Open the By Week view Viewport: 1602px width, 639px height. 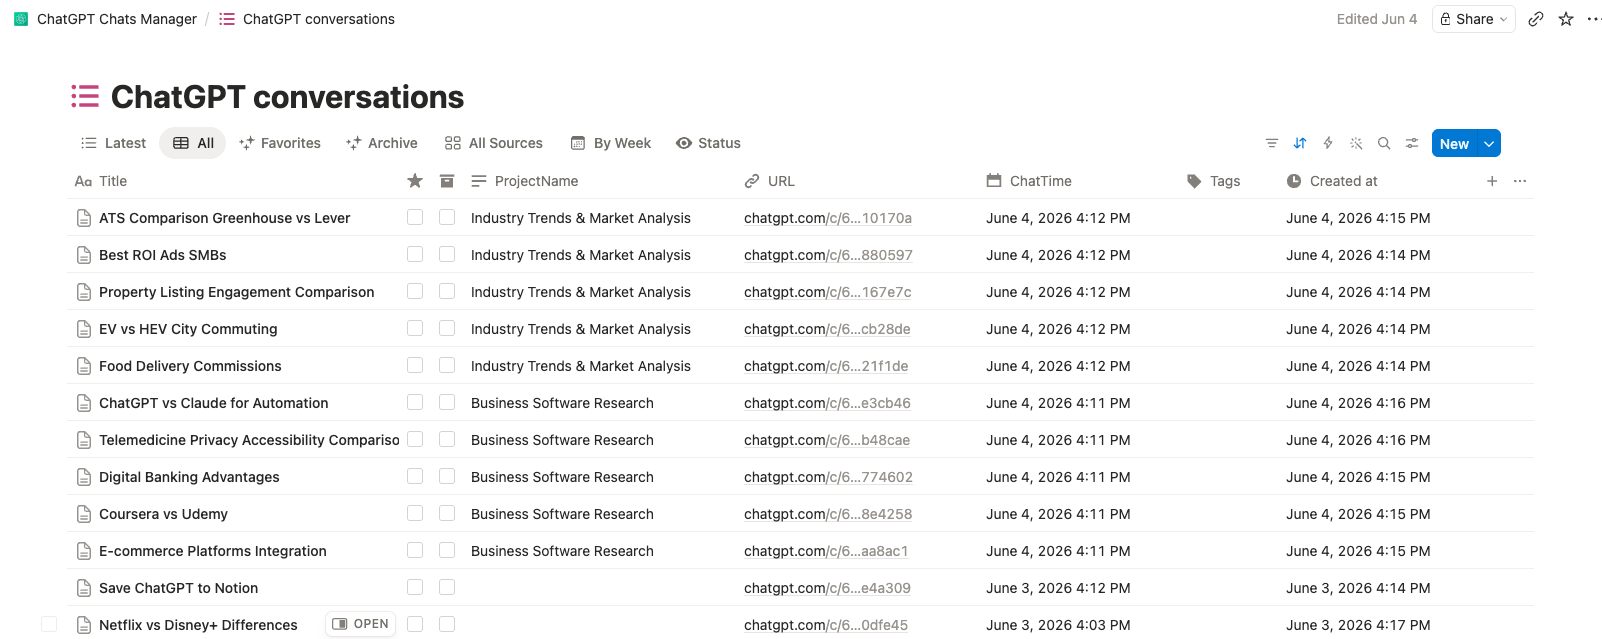[x=611, y=143]
